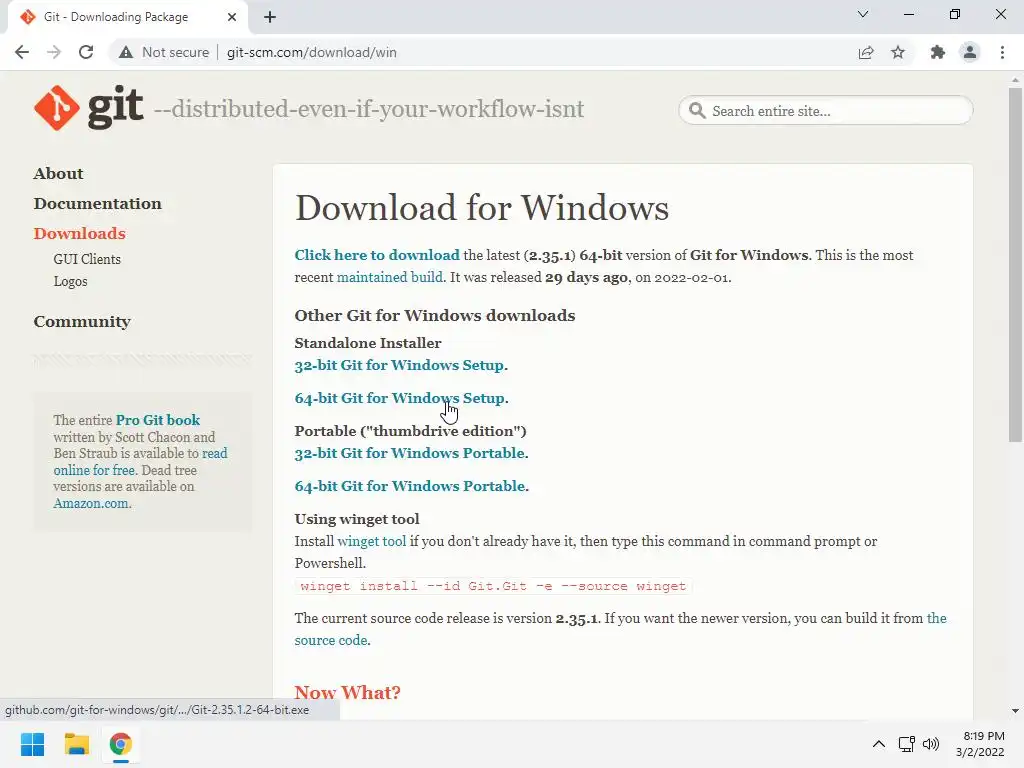The width and height of the screenshot is (1024, 768).
Task: Click the 'Now What?' heading
Action: coord(347,692)
